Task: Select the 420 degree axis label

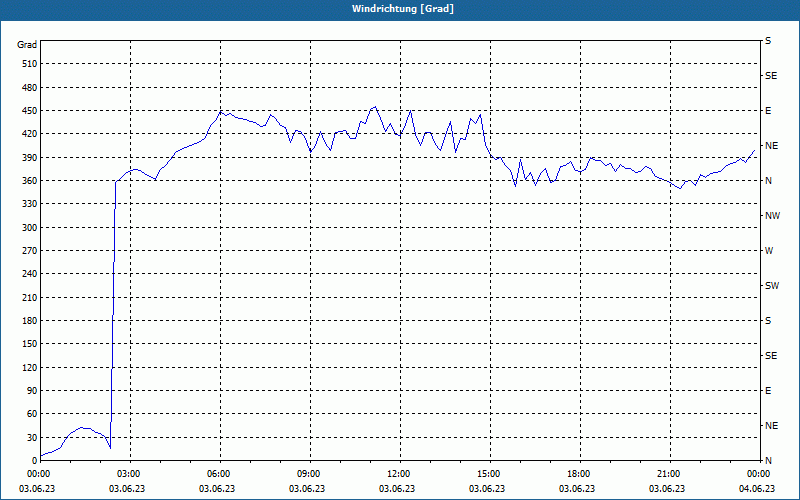Action: [x=29, y=134]
